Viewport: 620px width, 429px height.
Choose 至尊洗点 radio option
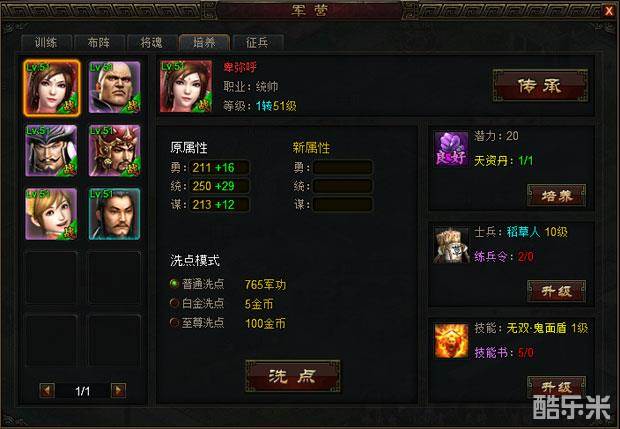(174, 323)
